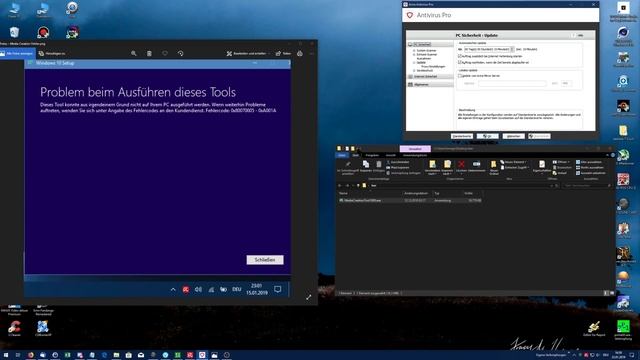Click the print icon in Photos toolbar
The width and height of the screenshot is (640, 360).
point(300,53)
